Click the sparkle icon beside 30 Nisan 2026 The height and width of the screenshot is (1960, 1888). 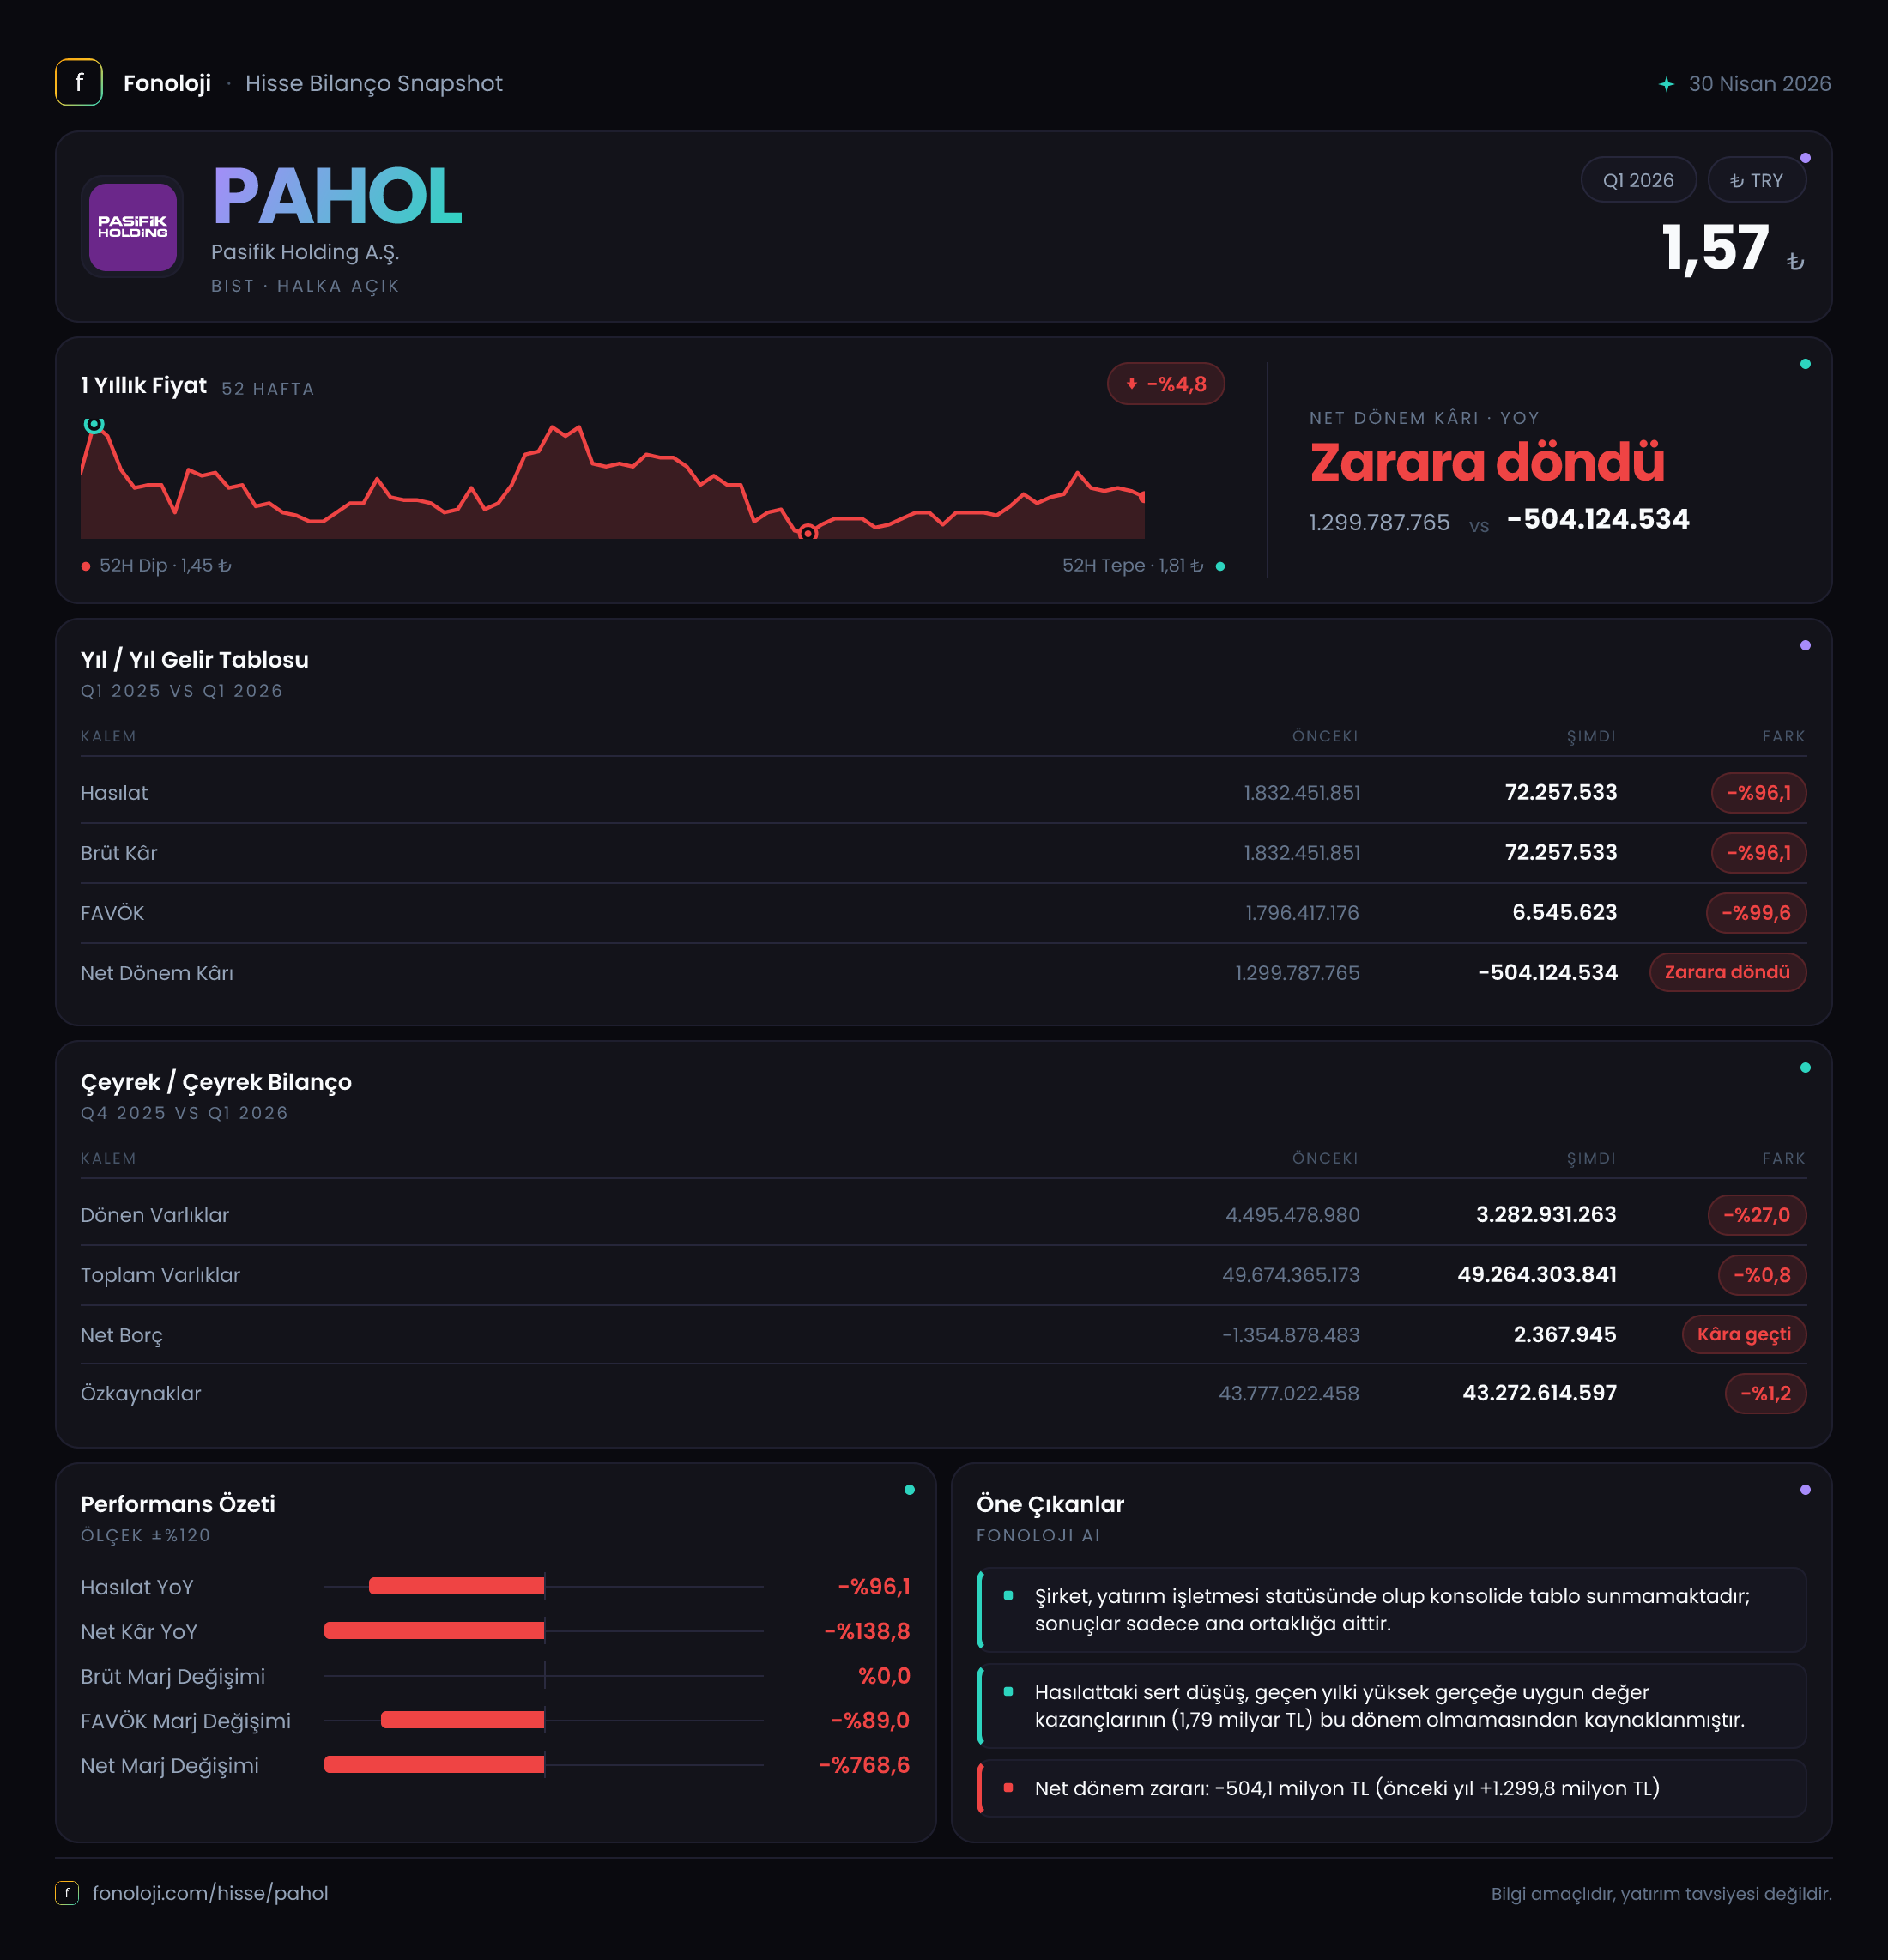(1666, 84)
